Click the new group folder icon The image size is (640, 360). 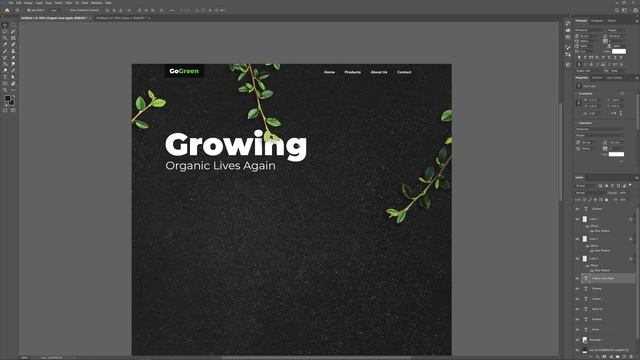click(x=618, y=357)
